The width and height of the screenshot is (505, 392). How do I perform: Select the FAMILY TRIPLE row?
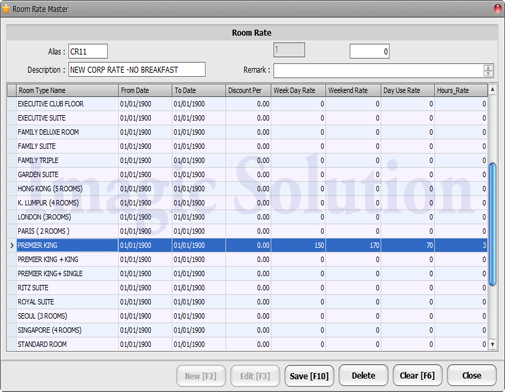[x=247, y=160]
